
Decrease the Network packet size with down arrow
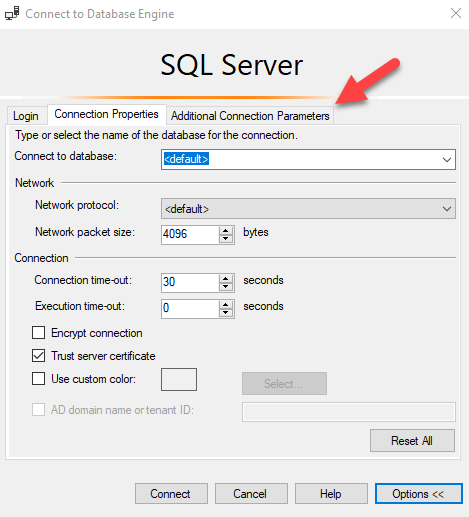coord(226,239)
